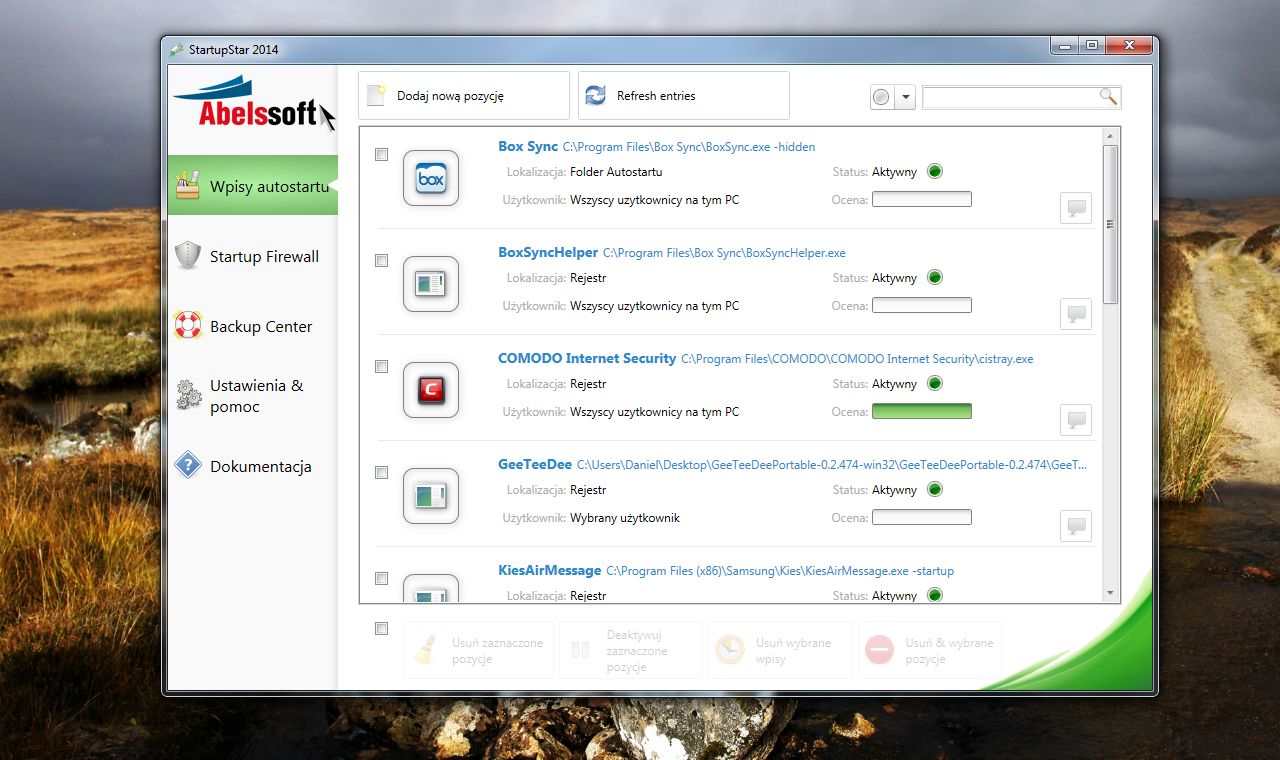Open Ustawienia & pomoc section
This screenshot has height=760, width=1280.
click(x=253, y=396)
